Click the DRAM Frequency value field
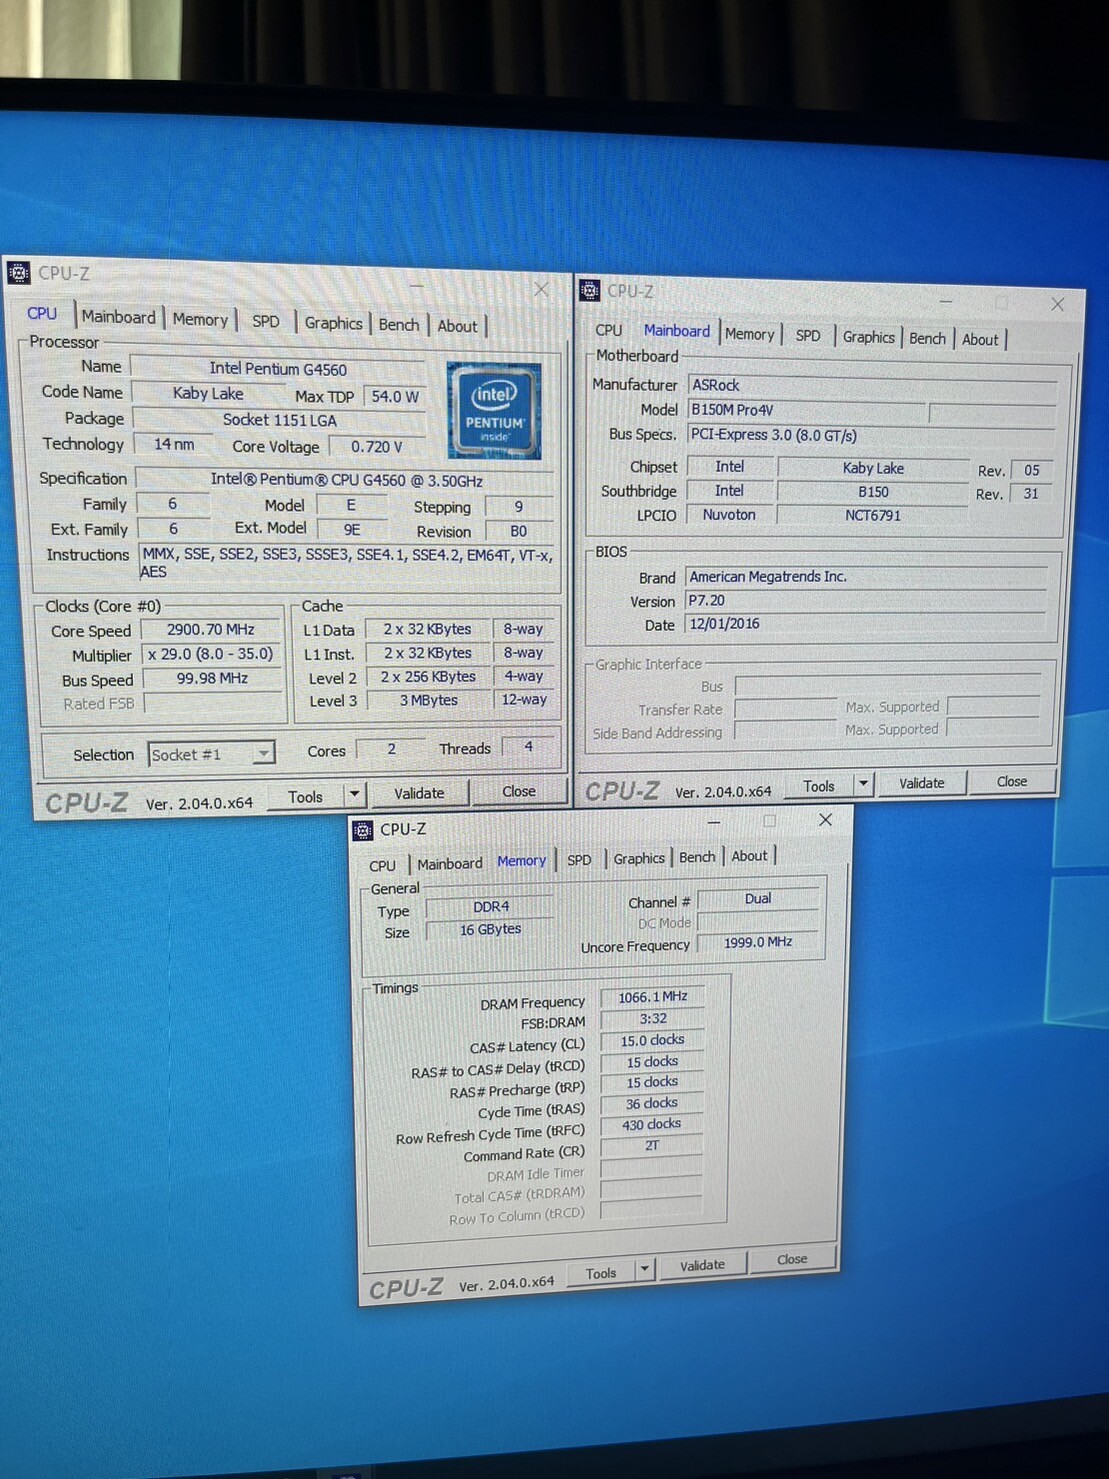The image size is (1109, 1479). tap(652, 997)
